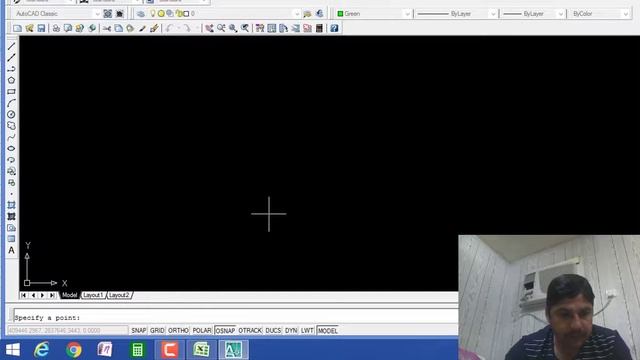Click the Make Block tool

(11, 182)
